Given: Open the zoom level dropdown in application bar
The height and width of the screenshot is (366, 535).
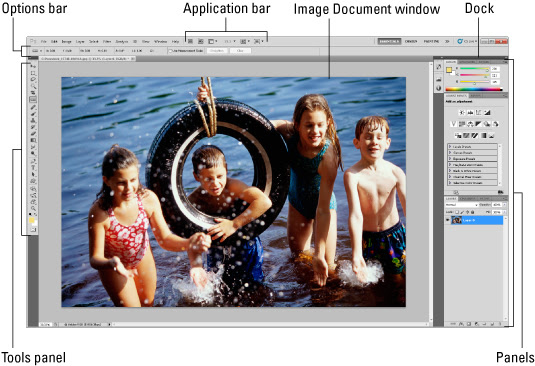Looking at the screenshot, I should pos(230,41).
